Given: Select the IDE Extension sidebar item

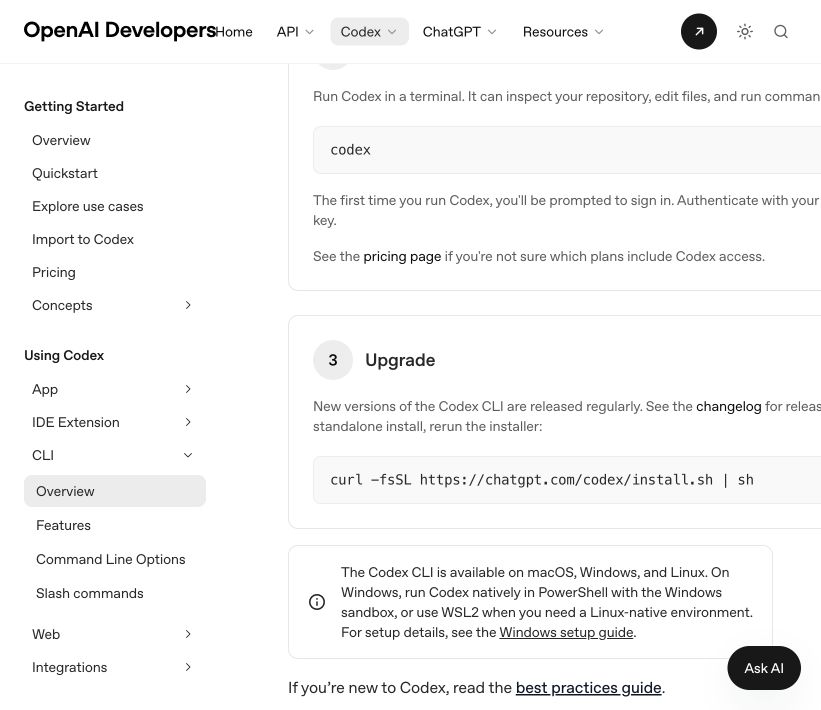Looking at the screenshot, I should 76,422.
